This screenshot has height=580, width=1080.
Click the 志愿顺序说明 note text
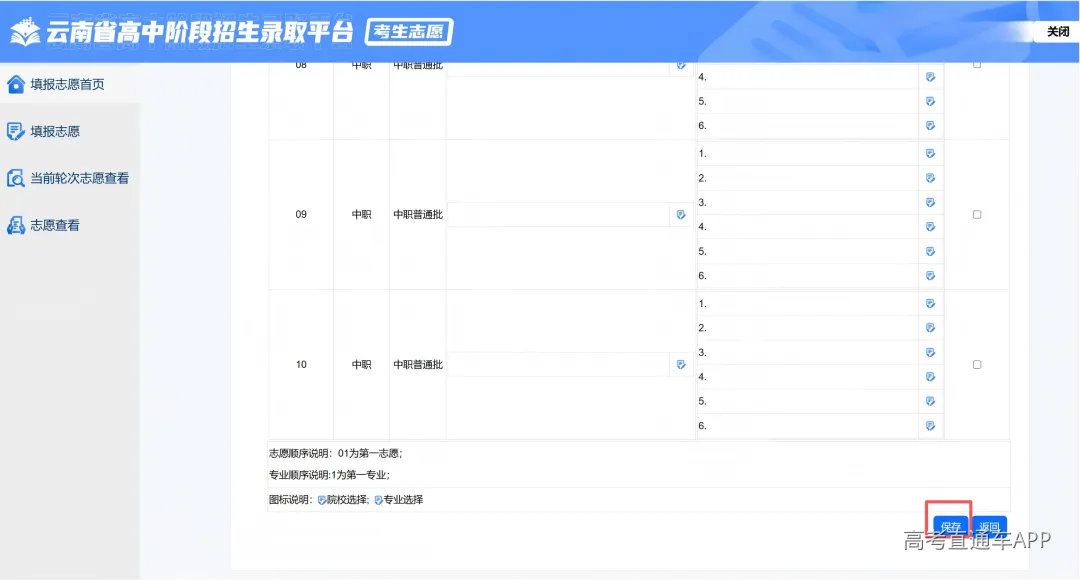335,453
